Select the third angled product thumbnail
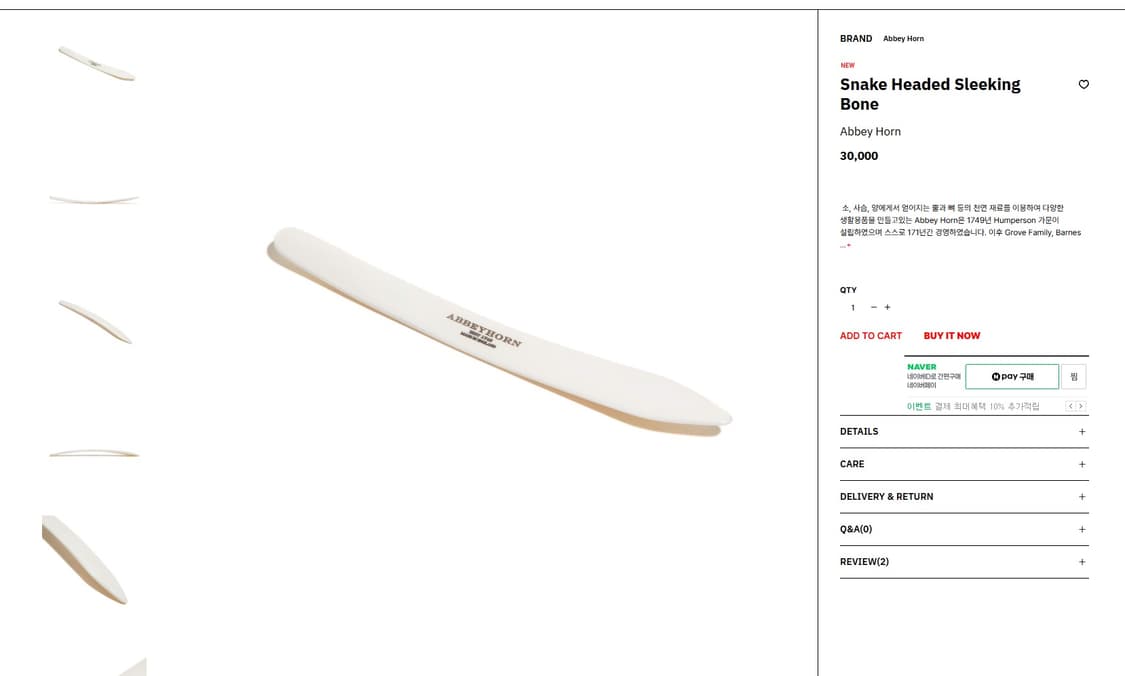The height and width of the screenshot is (676, 1125). pos(95,321)
